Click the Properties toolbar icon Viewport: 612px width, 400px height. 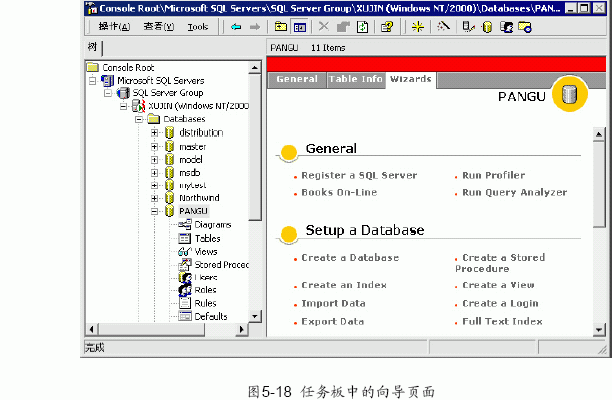click(x=343, y=27)
